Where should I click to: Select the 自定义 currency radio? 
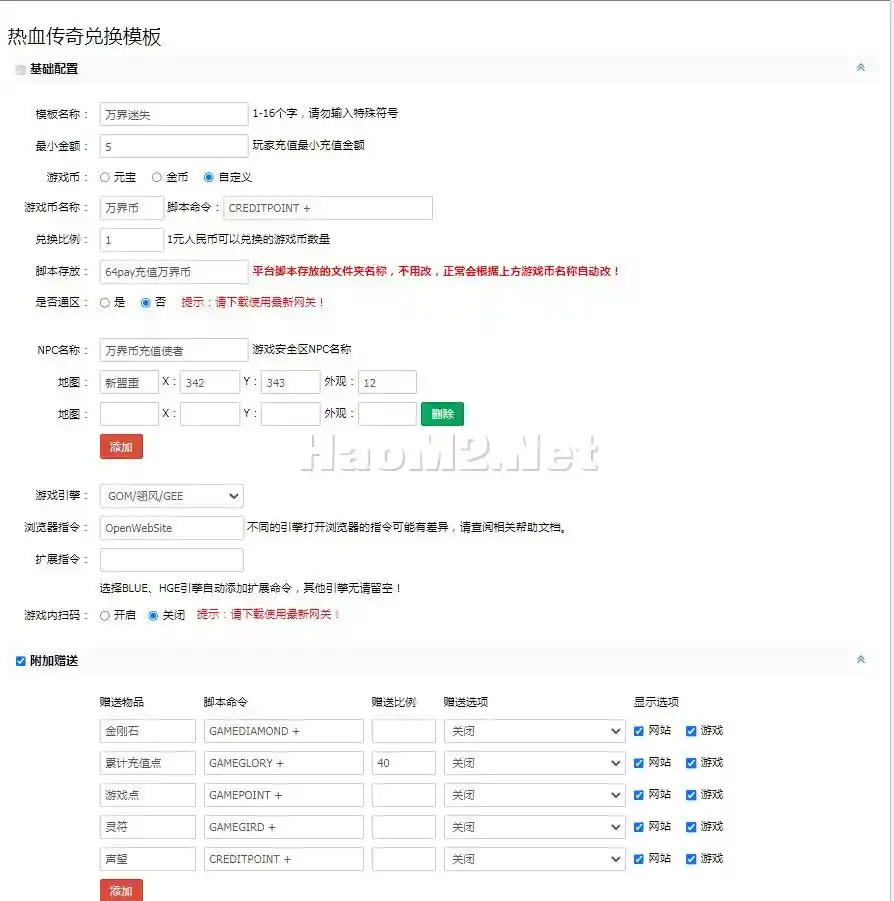point(209,178)
